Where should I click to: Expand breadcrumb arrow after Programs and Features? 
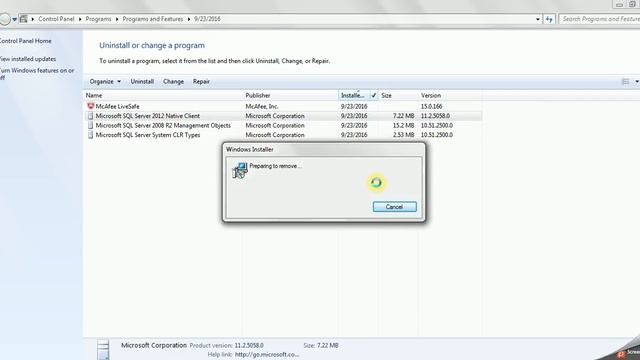click(x=189, y=19)
